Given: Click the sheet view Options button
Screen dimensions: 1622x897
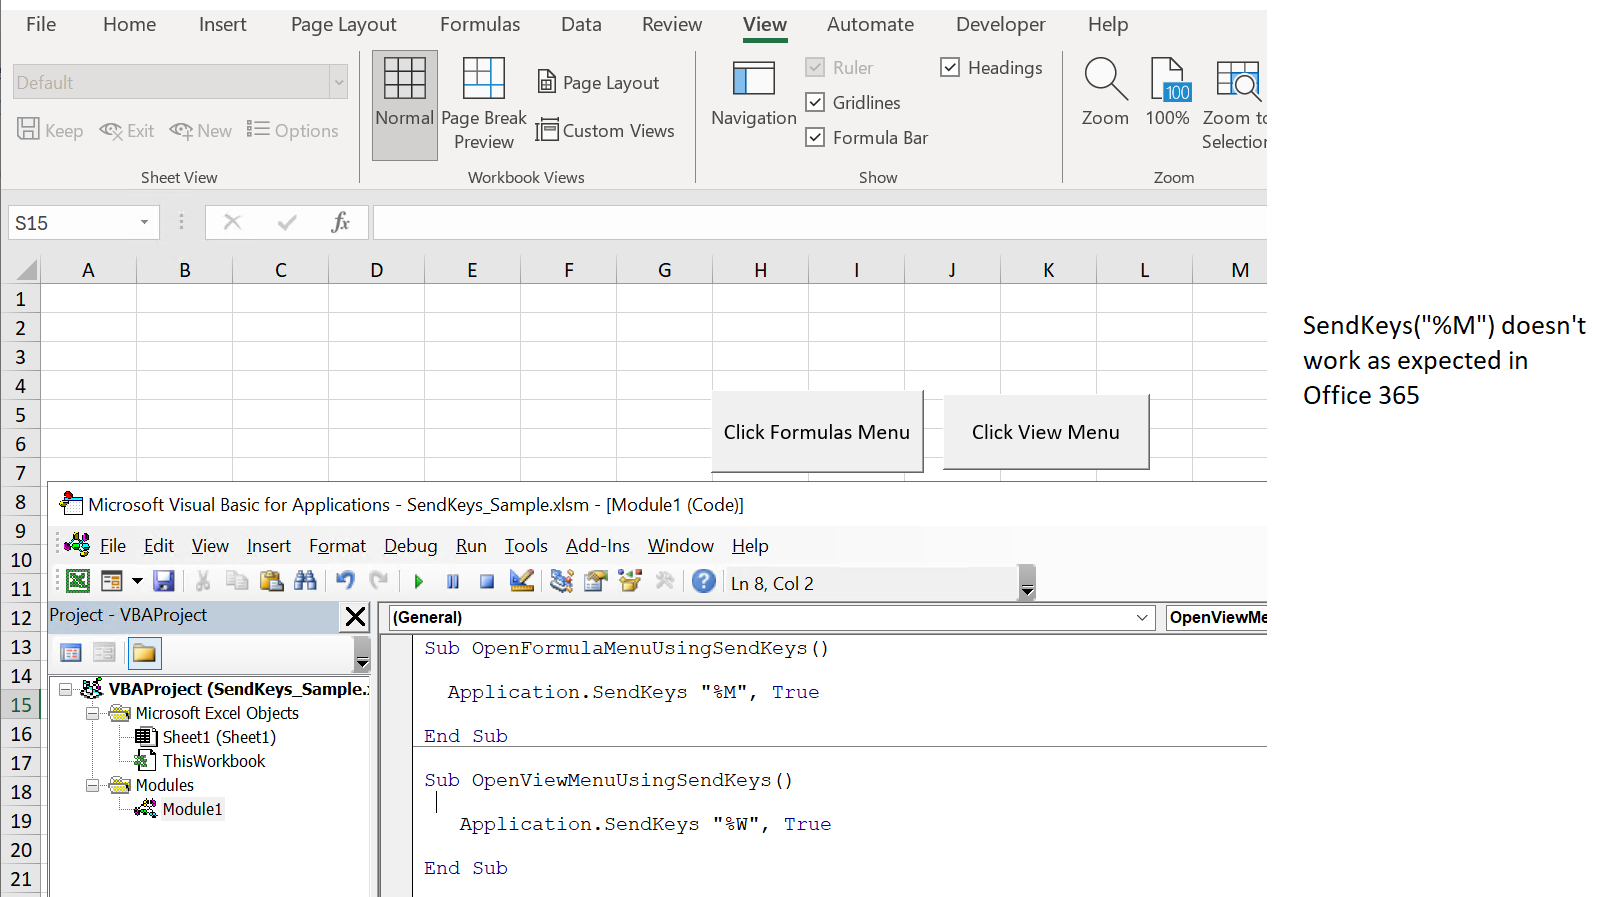Looking at the screenshot, I should tap(293, 131).
